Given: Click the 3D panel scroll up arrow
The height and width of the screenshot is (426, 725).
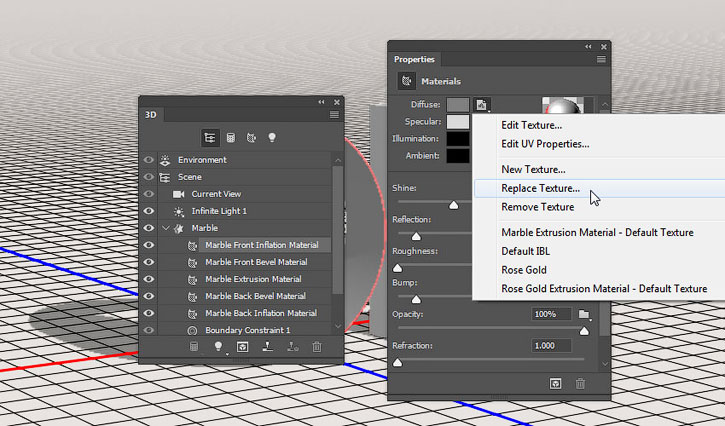Looking at the screenshot, I should click(x=338, y=160).
